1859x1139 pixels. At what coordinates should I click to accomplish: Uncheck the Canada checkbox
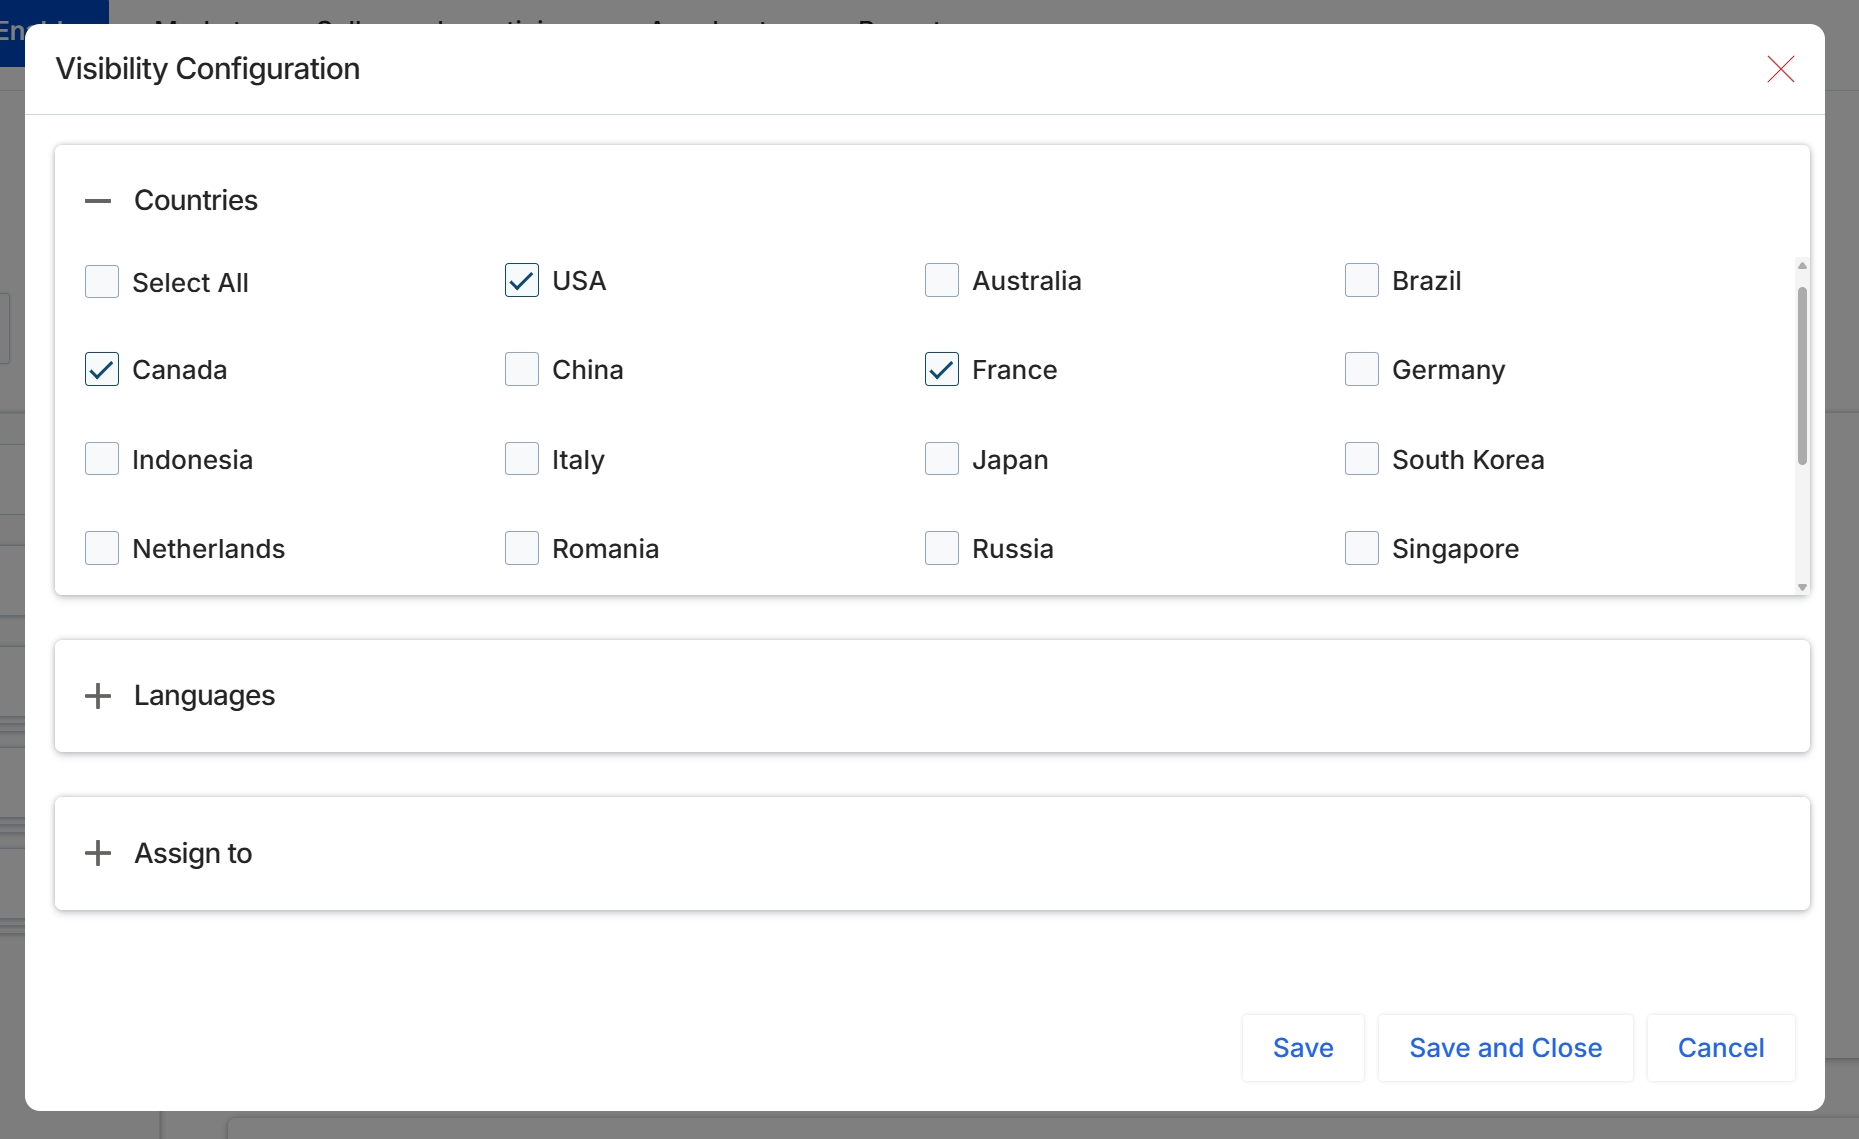102,369
